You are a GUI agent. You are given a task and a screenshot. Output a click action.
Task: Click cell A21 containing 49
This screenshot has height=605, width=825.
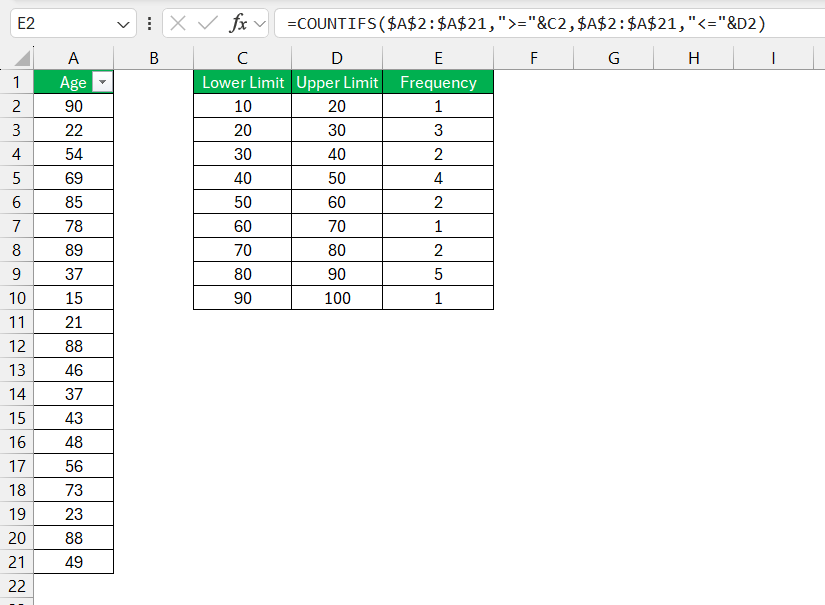(74, 562)
